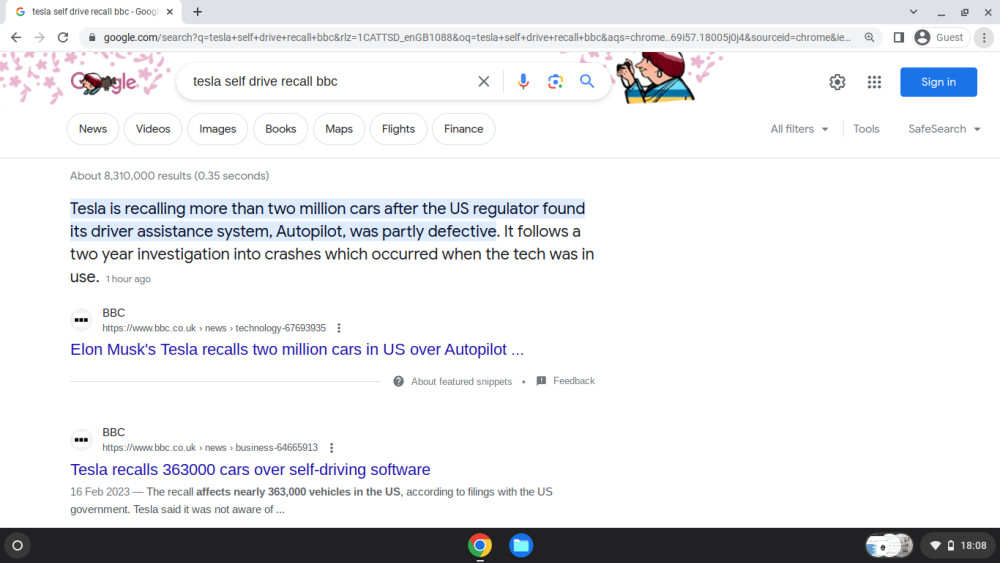
Task: Open the Guest profile menu
Action: coord(941,38)
